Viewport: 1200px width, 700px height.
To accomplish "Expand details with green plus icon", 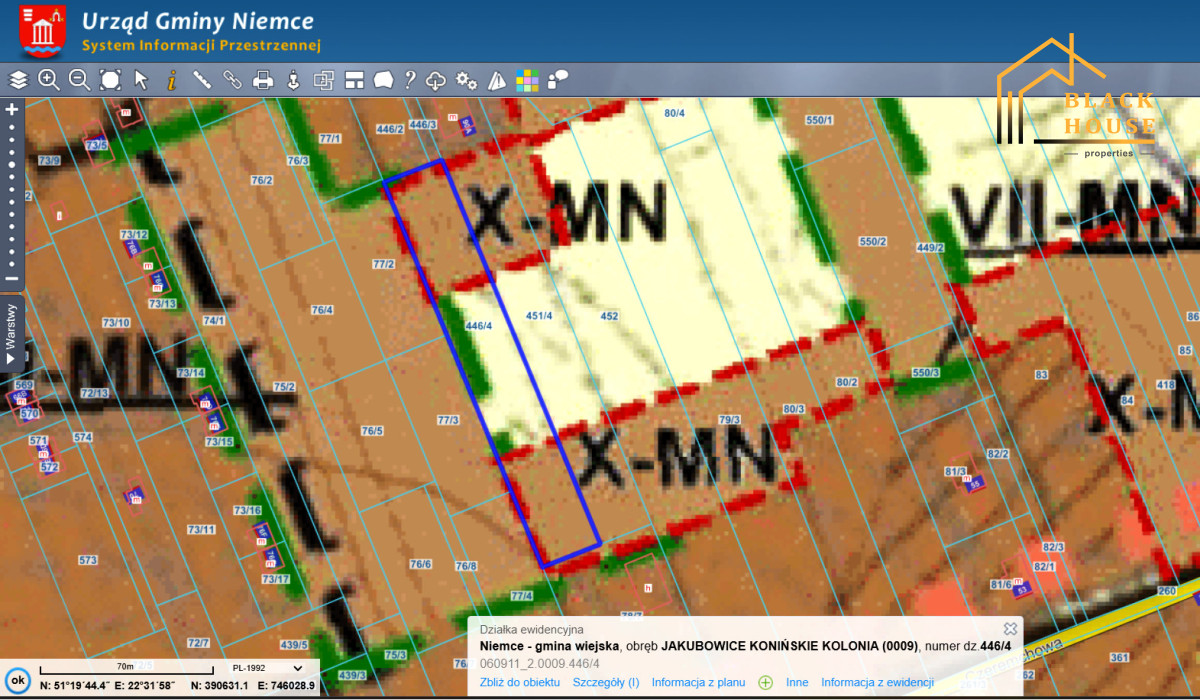I will [766, 683].
